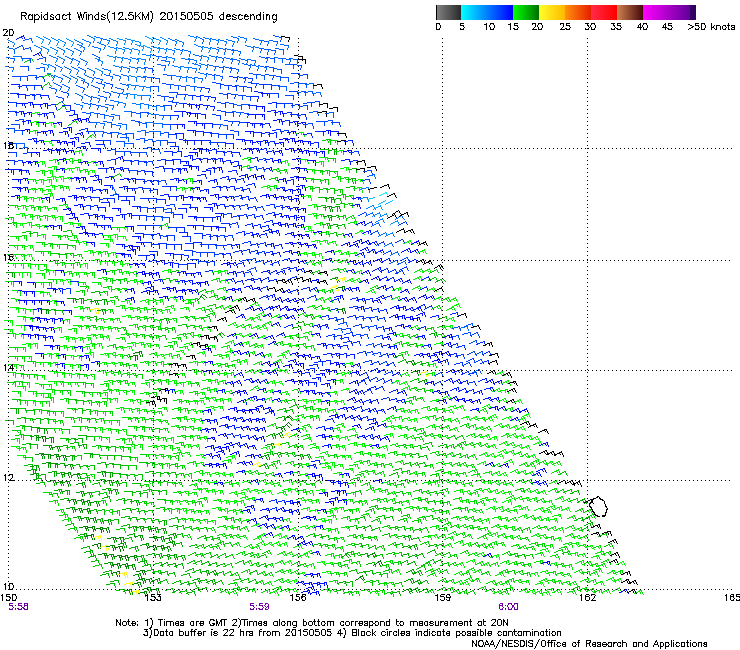Click the latitude label '16'
The width and height of the screenshot is (740, 650).
(8, 257)
